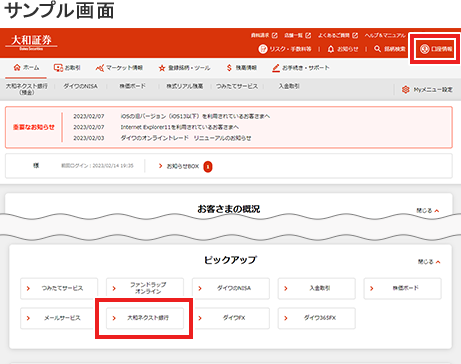Image resolution: width=461 pixels, height=364 pixels.
Task: Click メールサービス pickup button
Action: click(x=59, y=318)
